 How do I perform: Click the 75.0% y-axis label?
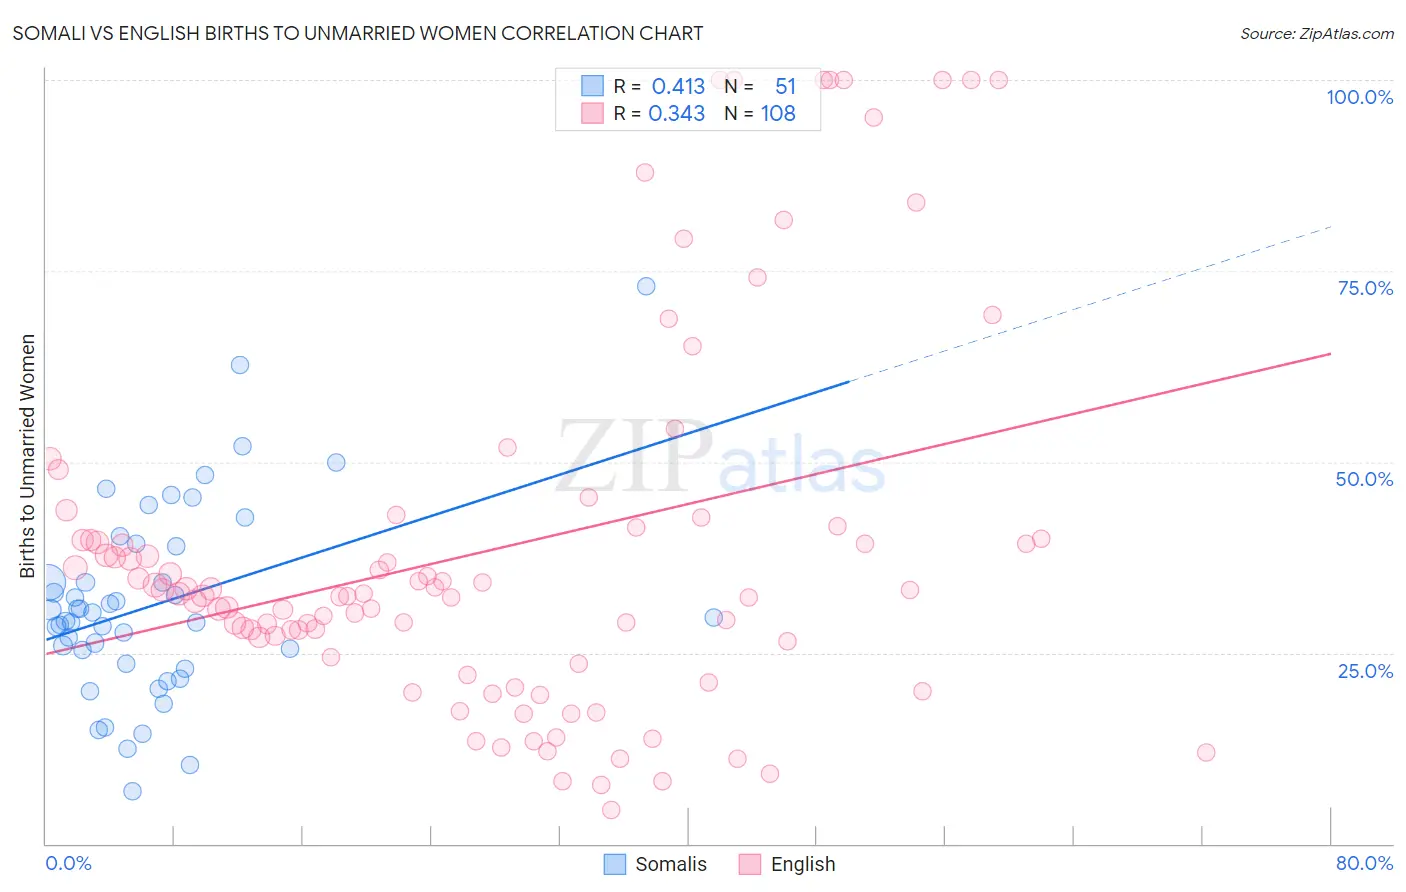1365,288
